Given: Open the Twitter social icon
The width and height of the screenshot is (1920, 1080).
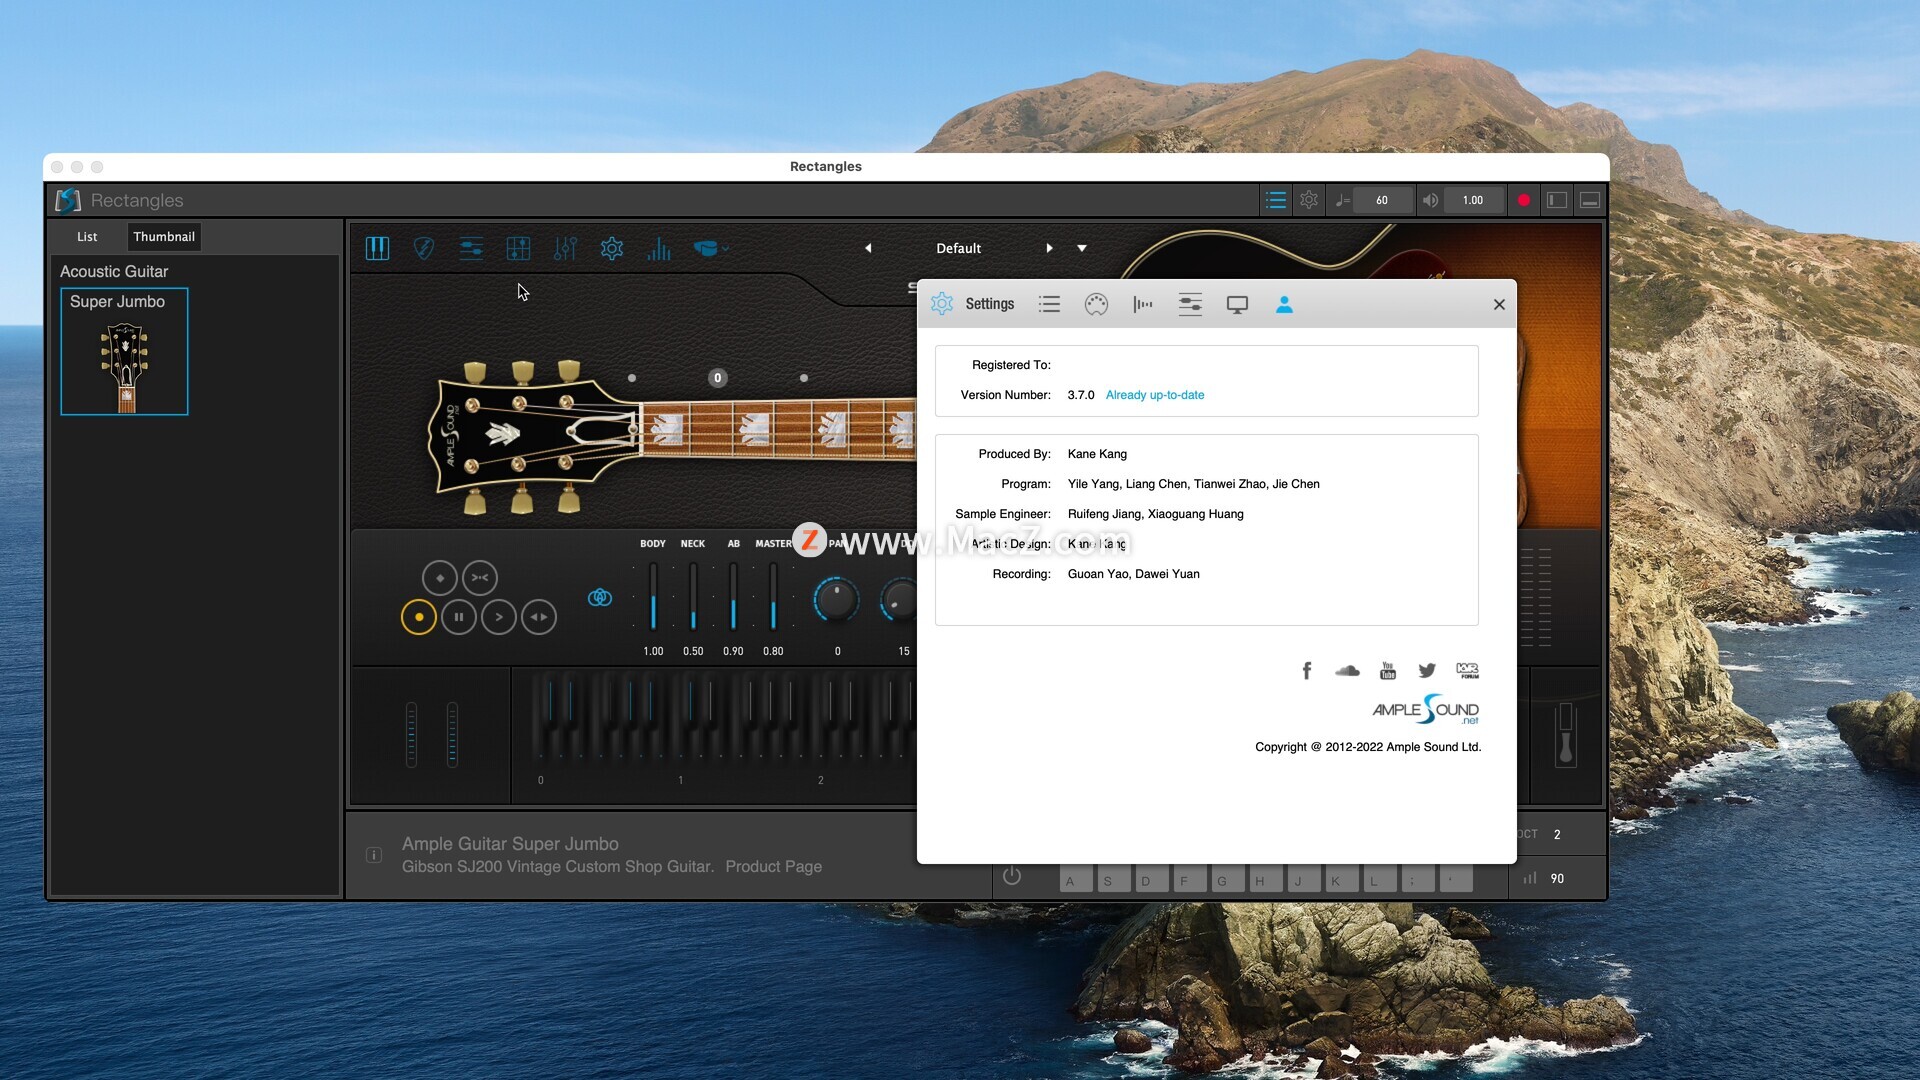Looking at the screenshot, I should pos(1427,670).
